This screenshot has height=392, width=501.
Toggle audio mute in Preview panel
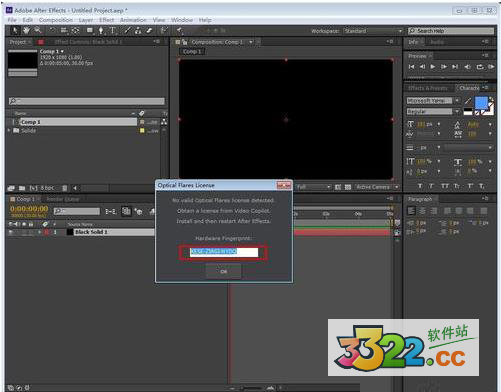click(468, 67)
